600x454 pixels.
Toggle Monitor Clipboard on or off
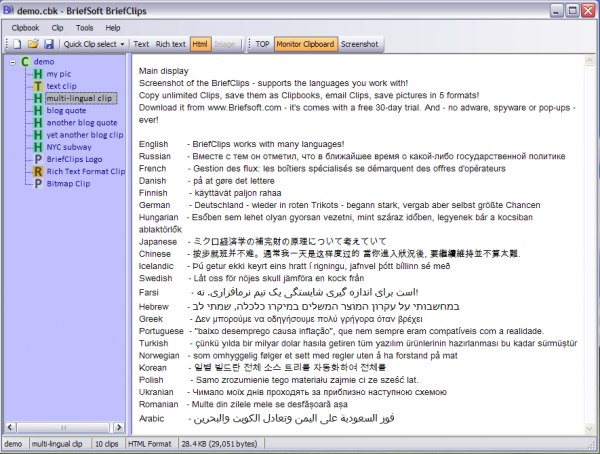pos(305,44)
